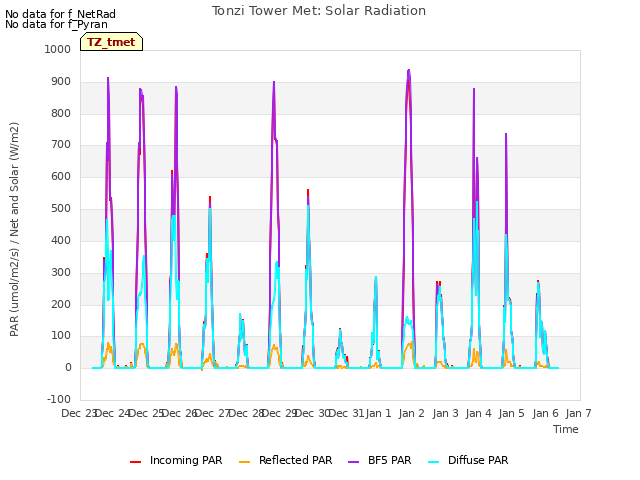Screen dimensions: 640x480
Task: Click the Jan 5 purple peak near 740
Action: (506, 134)
